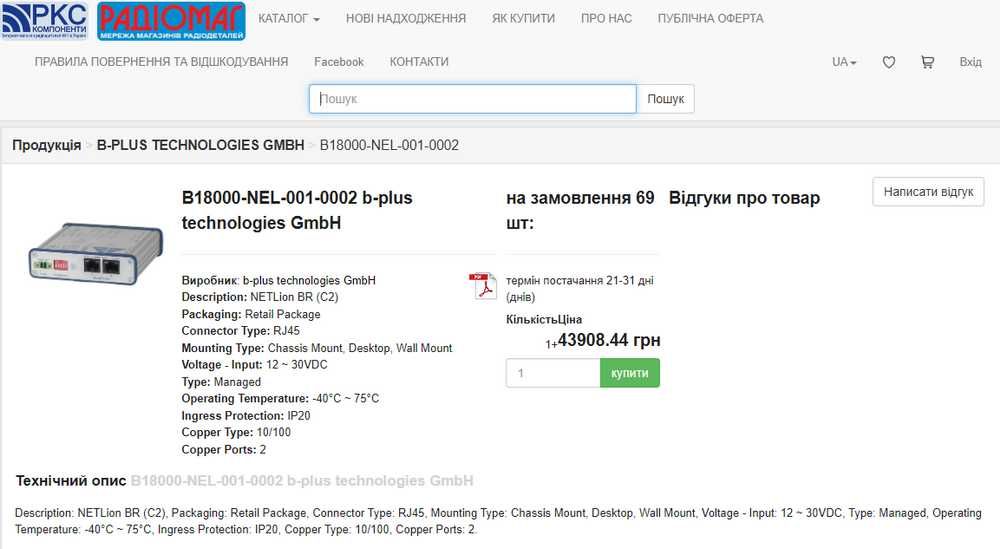Click the Copper Ports: 2 line
Viewport: 1000px width, 549px height.
pos(224,450)
